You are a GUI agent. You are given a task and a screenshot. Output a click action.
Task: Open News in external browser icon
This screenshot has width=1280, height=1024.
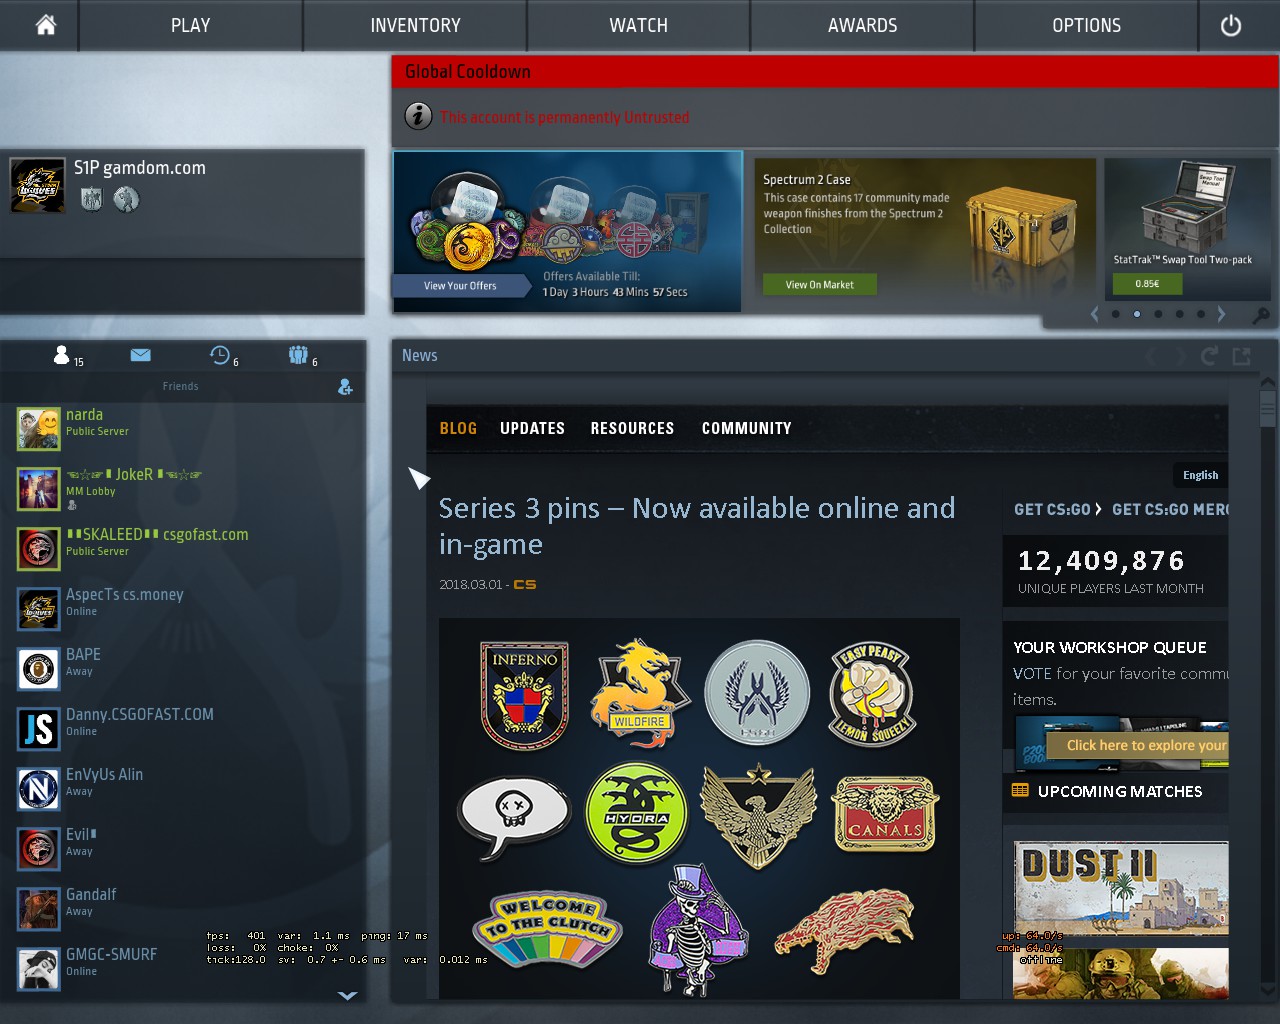click(x=1242, y=356)
